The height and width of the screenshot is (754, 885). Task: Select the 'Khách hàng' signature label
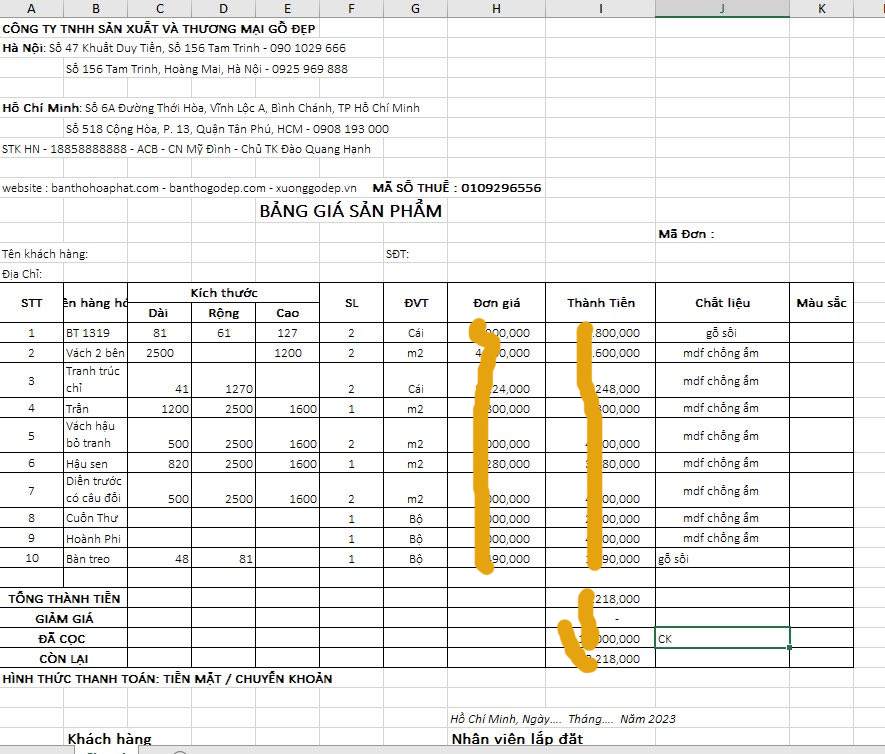pos(109,739)
